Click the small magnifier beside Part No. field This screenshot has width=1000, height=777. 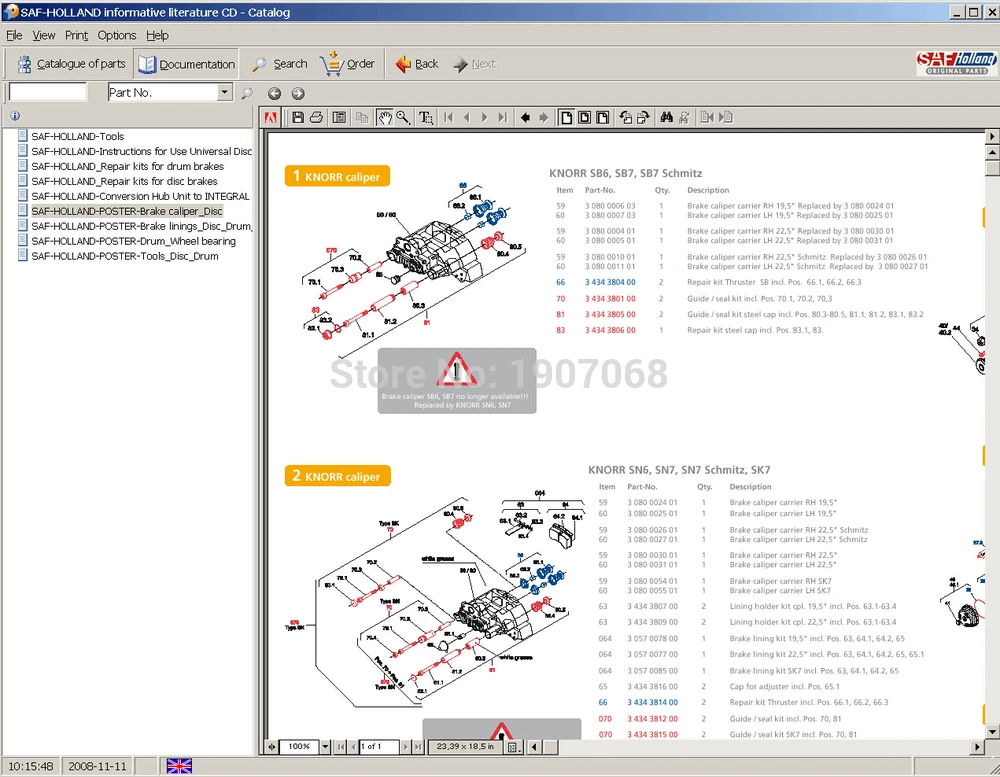tap(247, 94)
